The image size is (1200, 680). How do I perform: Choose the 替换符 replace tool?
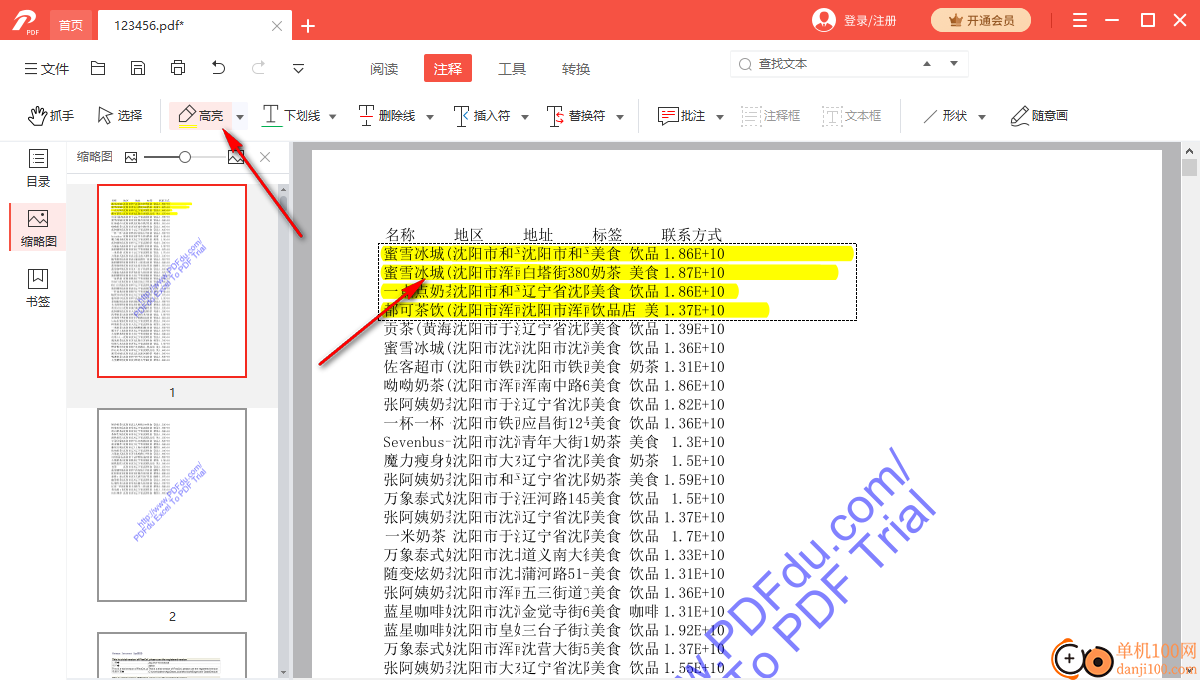click(x=576, y=116)
